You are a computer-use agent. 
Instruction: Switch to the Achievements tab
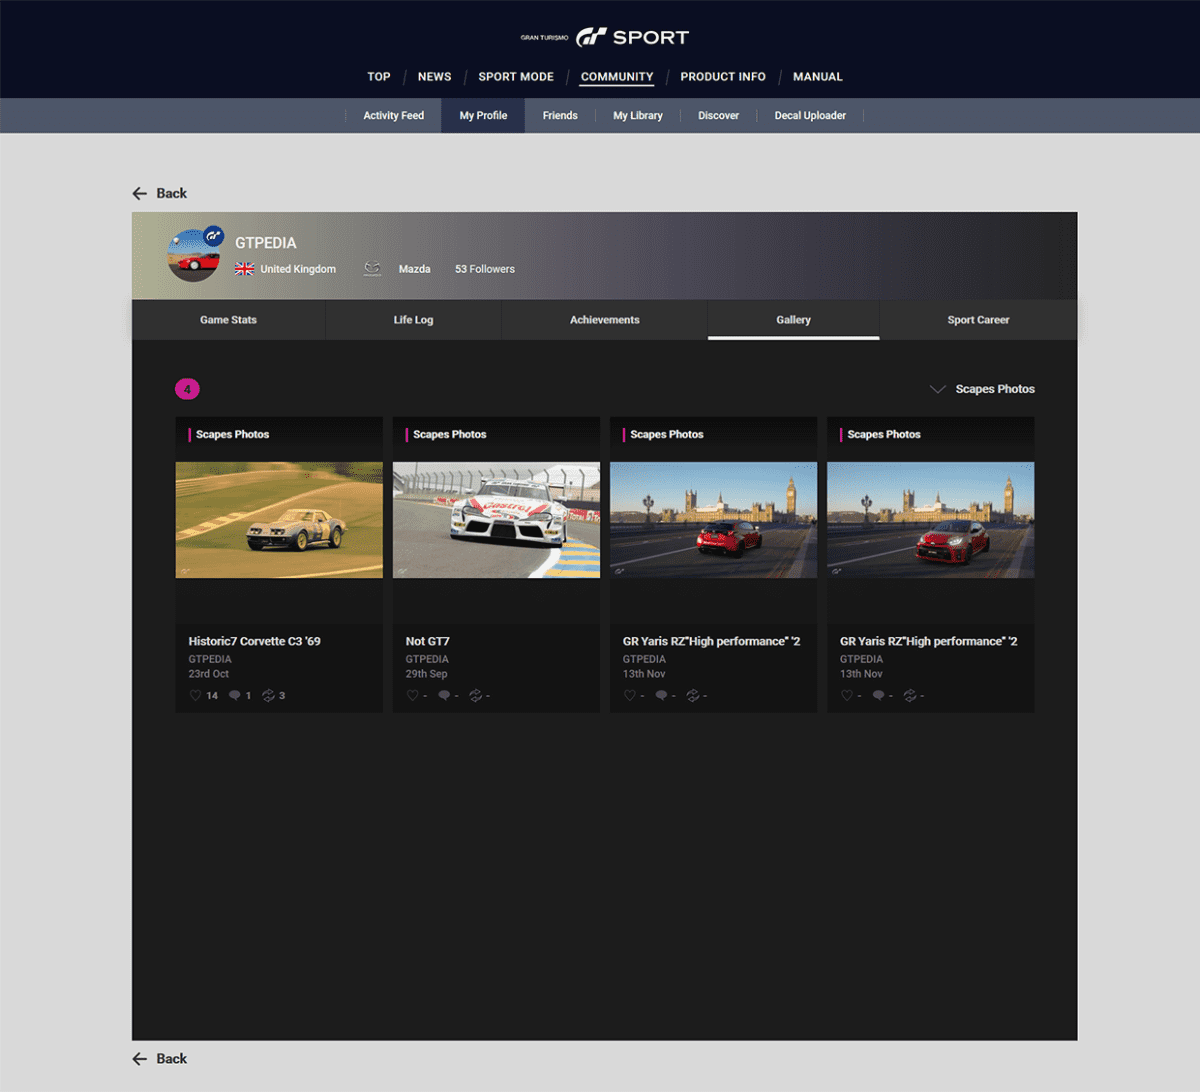tap(604, 320)
